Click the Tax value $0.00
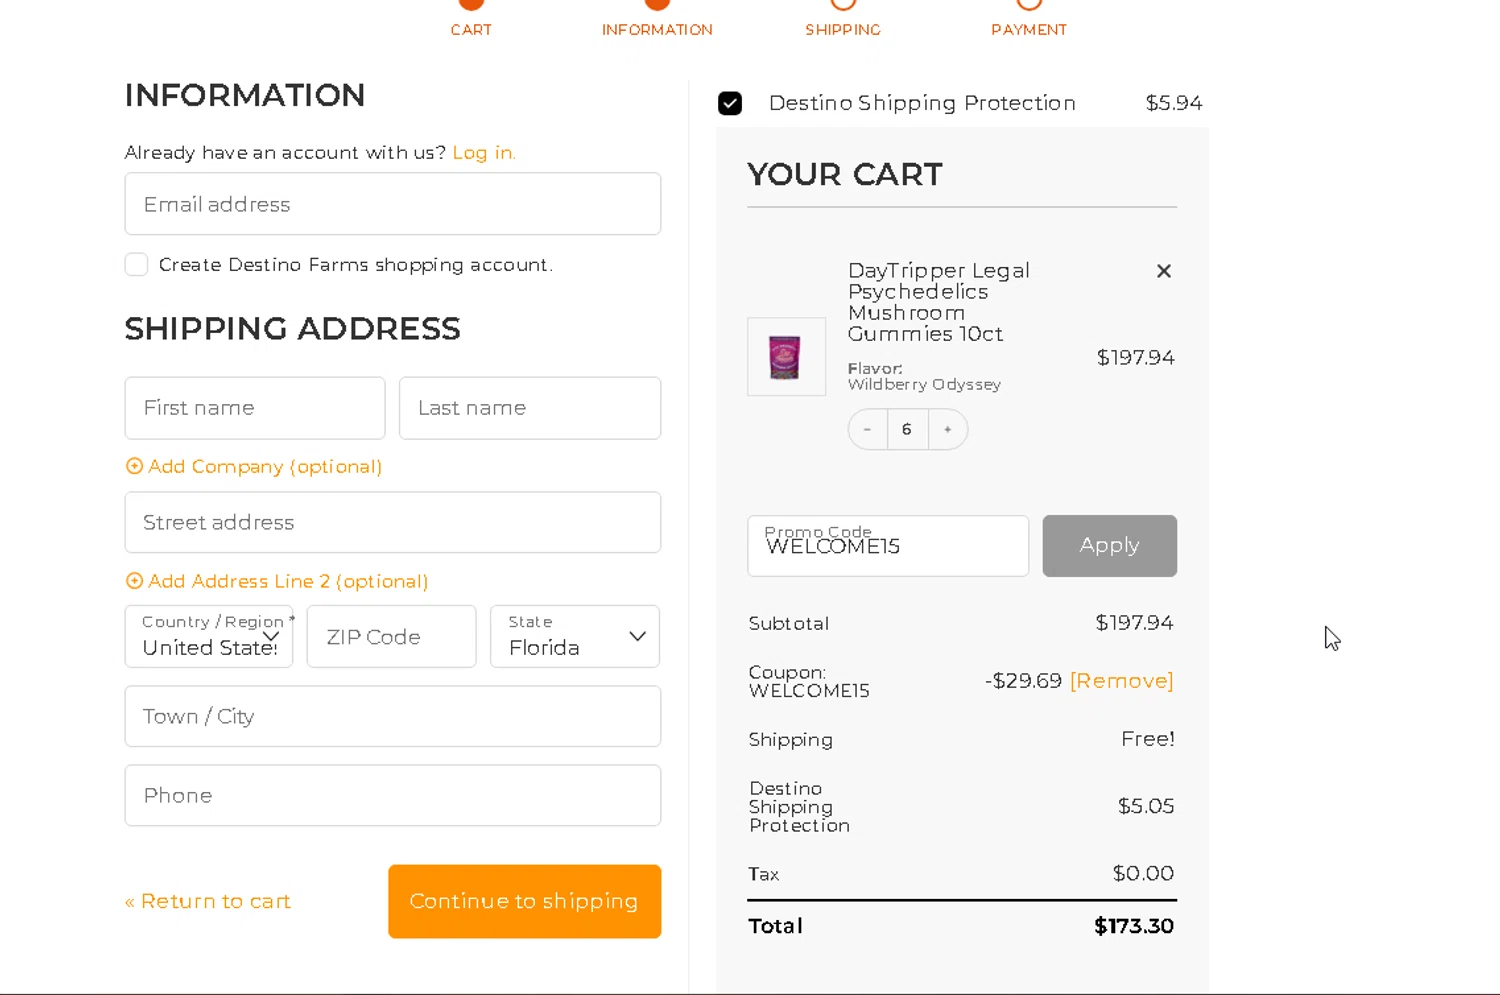Image resolution: width=1500 pixels, height=995 pixels. [x=1143, y=873]
